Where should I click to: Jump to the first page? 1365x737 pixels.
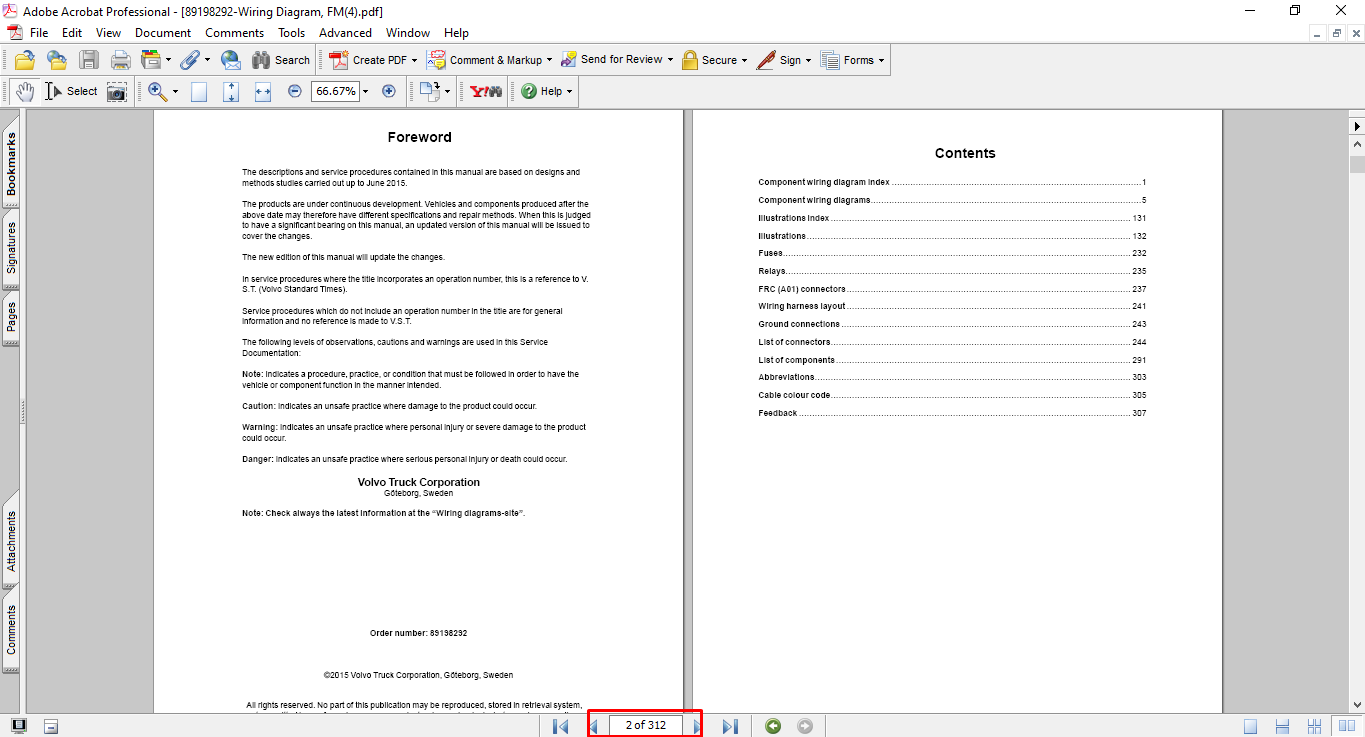tap(561, 726)
